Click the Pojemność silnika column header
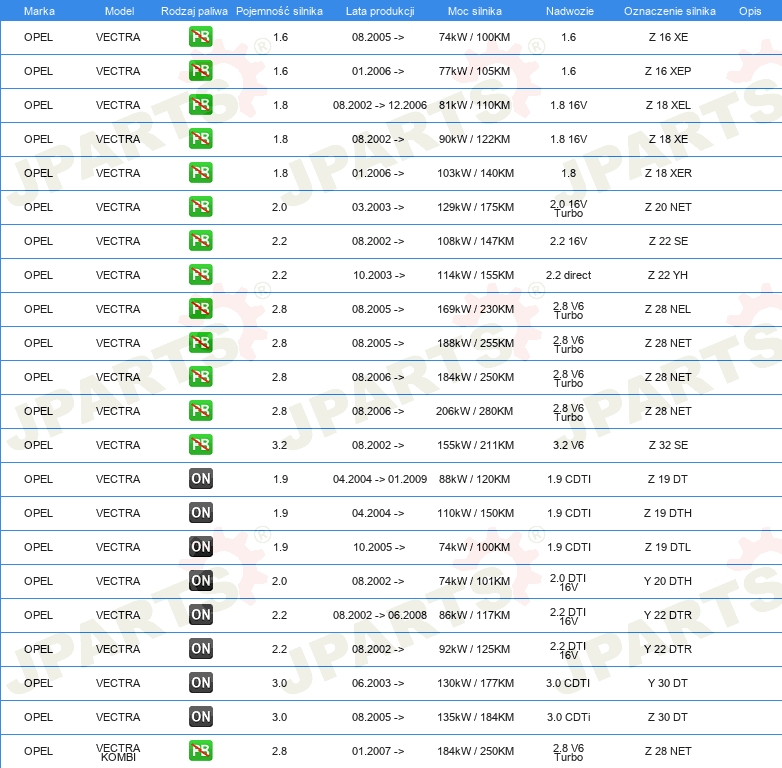Screen dimensions: 782x768 pos(279,11)
